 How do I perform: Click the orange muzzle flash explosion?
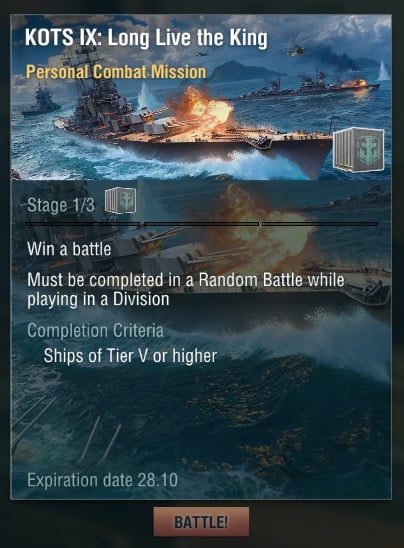200,107
